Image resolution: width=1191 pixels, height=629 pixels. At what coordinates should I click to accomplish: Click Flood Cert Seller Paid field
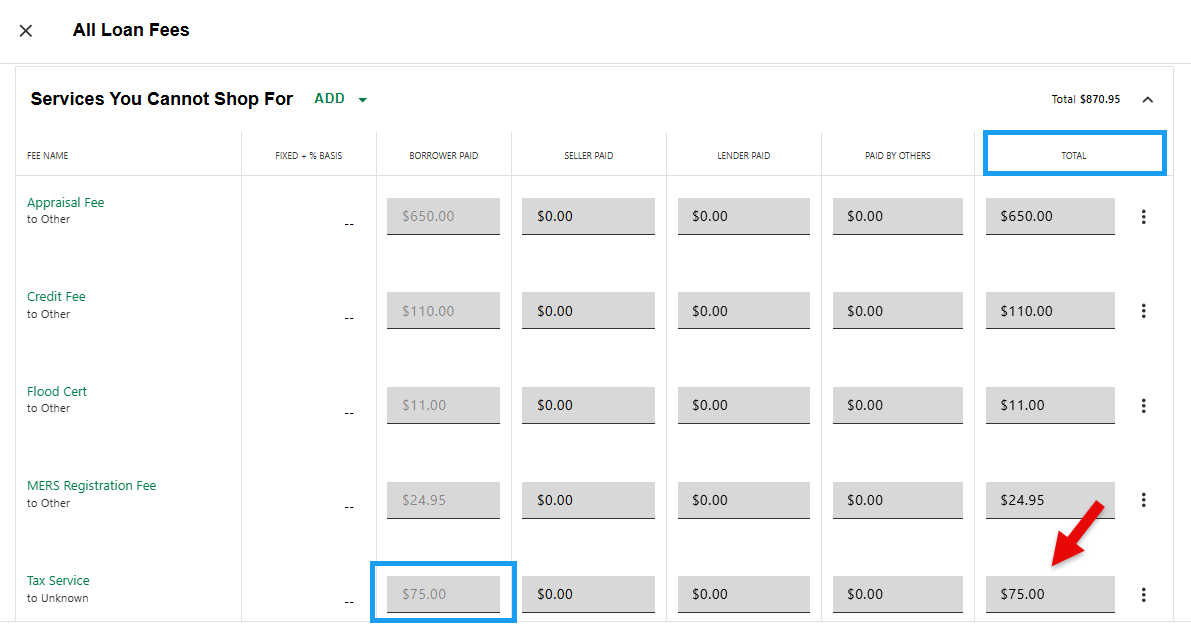pos(588,406)
